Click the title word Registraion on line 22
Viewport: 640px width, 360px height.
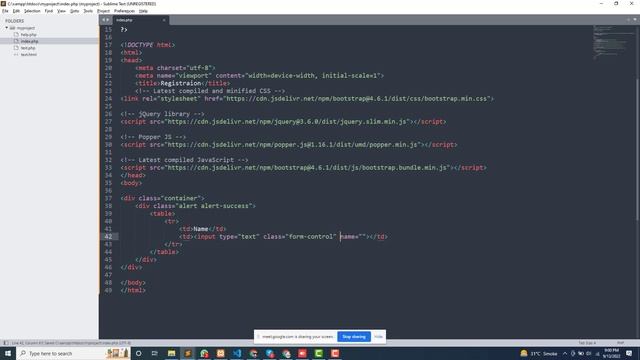(x=180, y=83)
